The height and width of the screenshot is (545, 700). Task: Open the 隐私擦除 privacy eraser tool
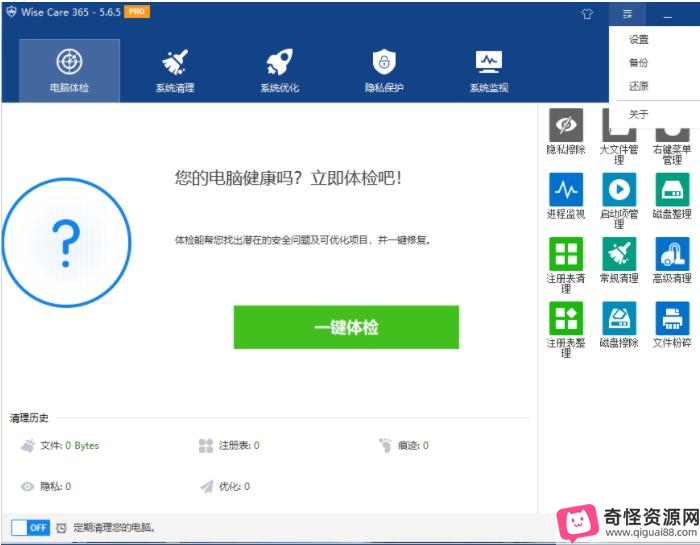[566, 127]
